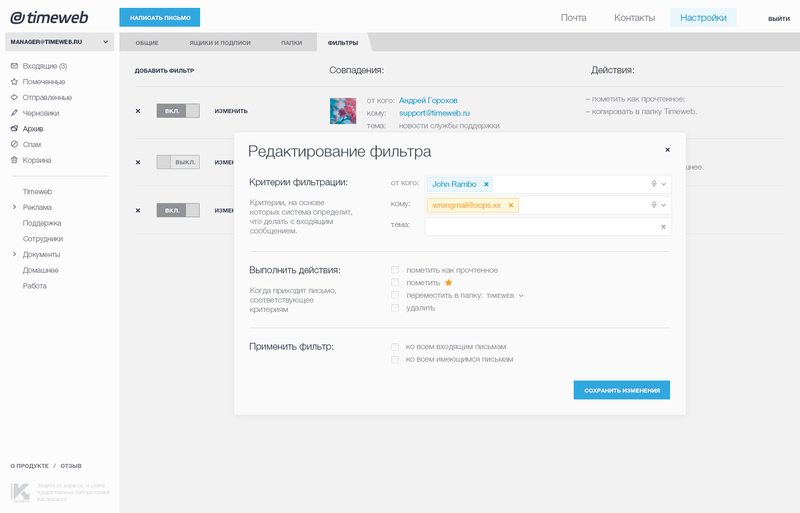Screen dimensions: 800x513
Task: Open dropdown arrow in 'от кого' field
Action: (x=664, y=184)
